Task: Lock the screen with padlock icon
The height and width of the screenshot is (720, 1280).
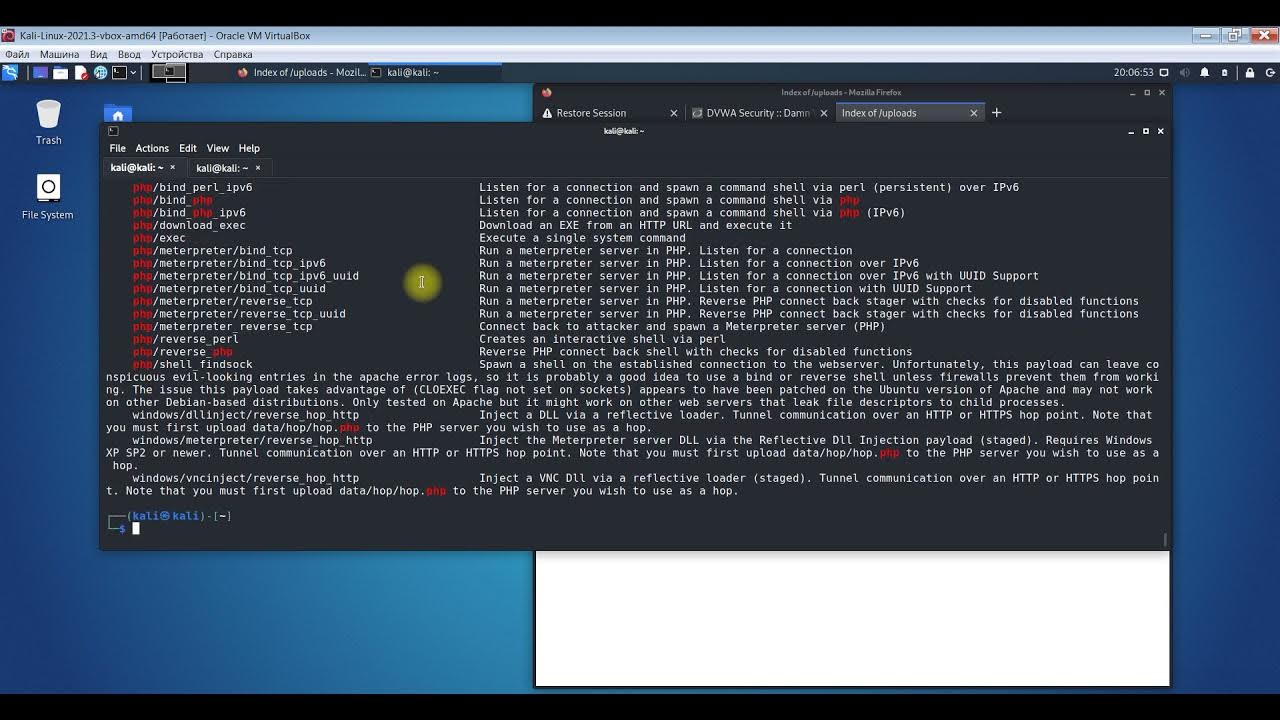Action: coord(1249,72)
